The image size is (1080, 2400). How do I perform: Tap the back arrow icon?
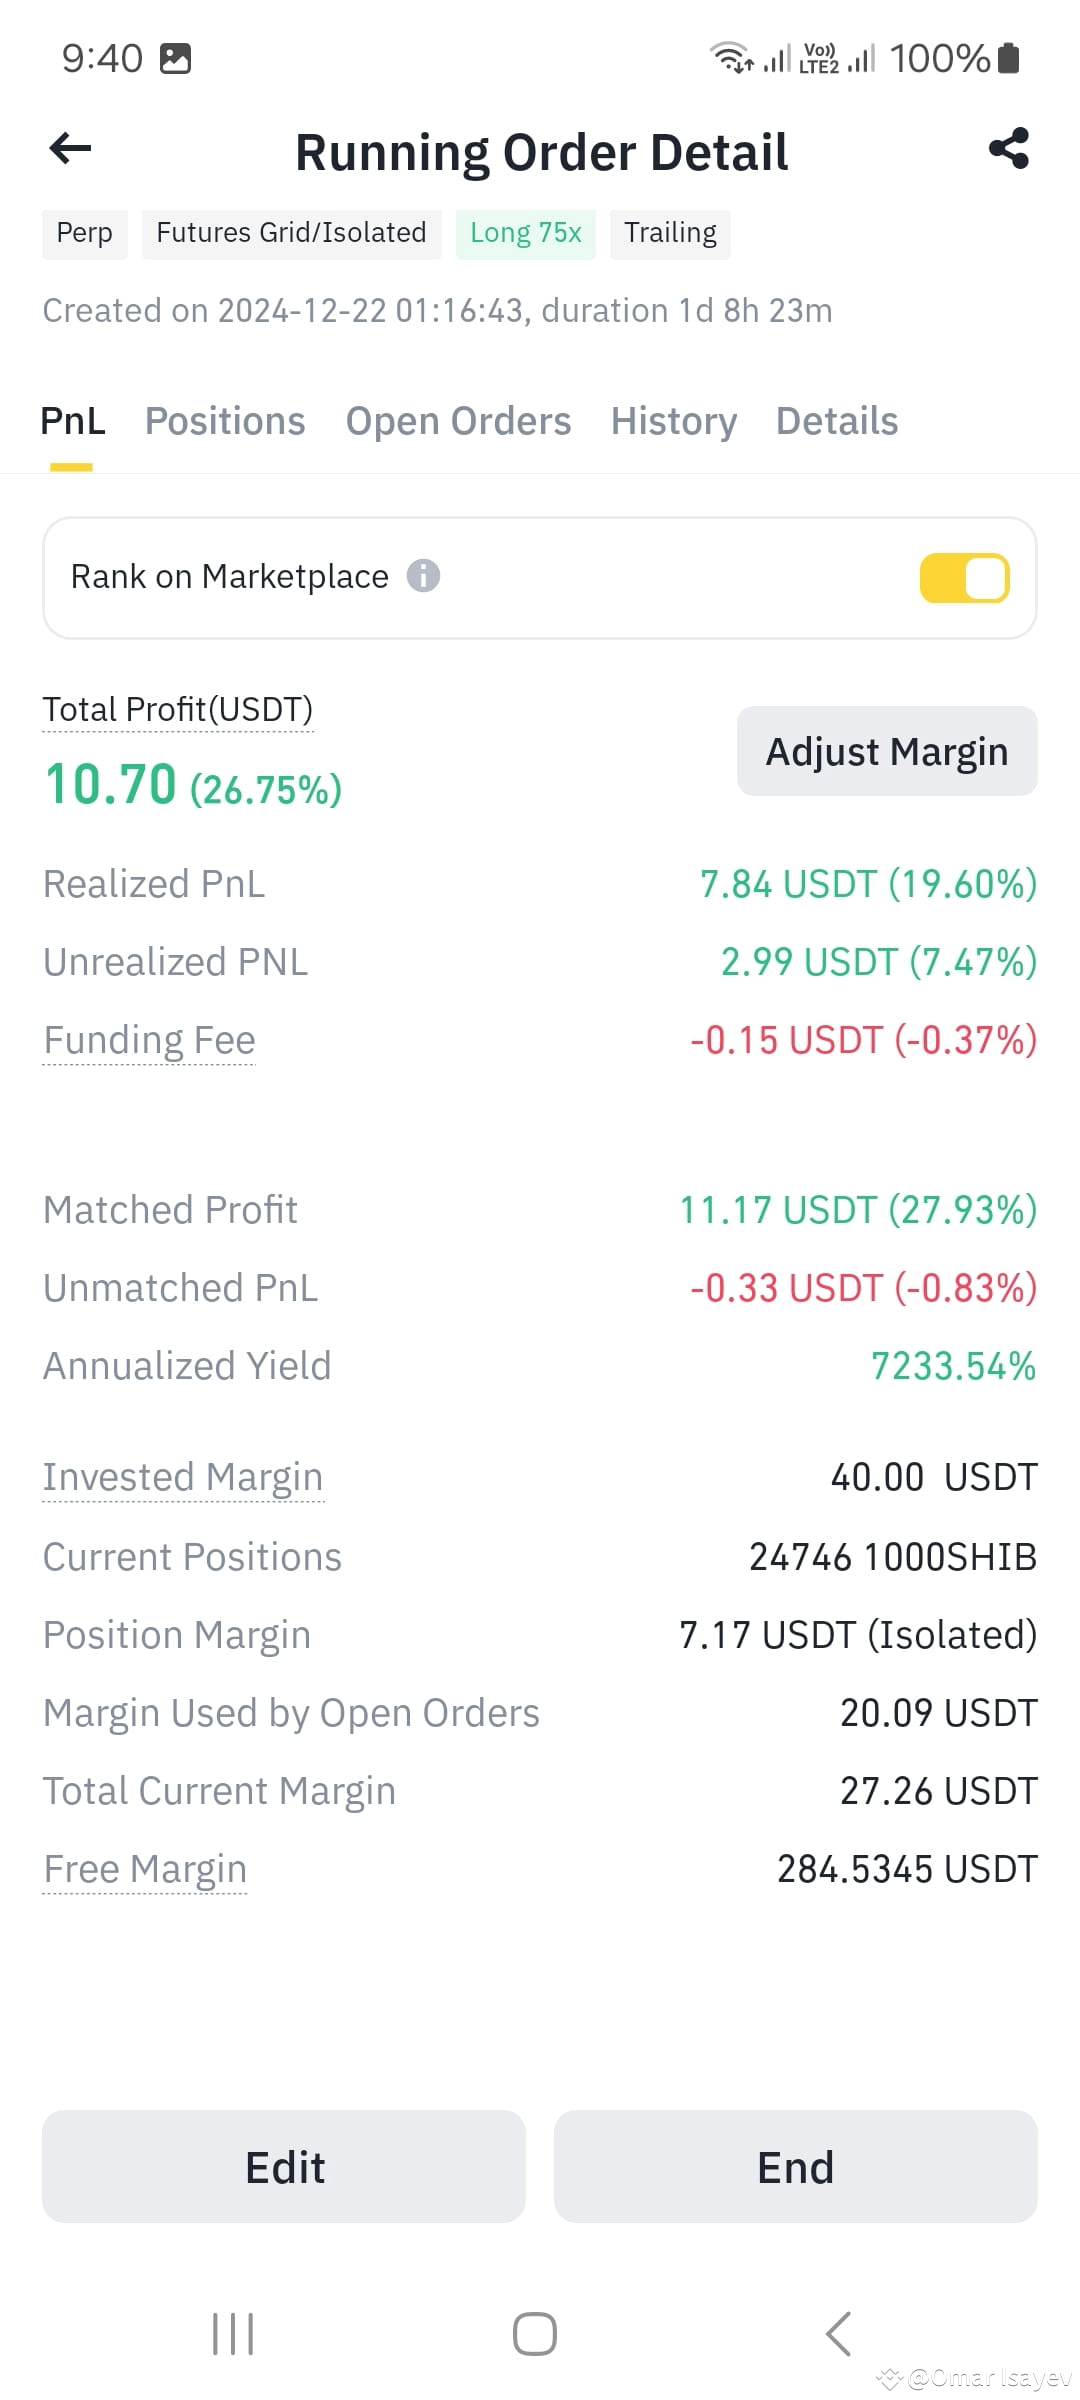pyautogui.click(x=70, y=149)
